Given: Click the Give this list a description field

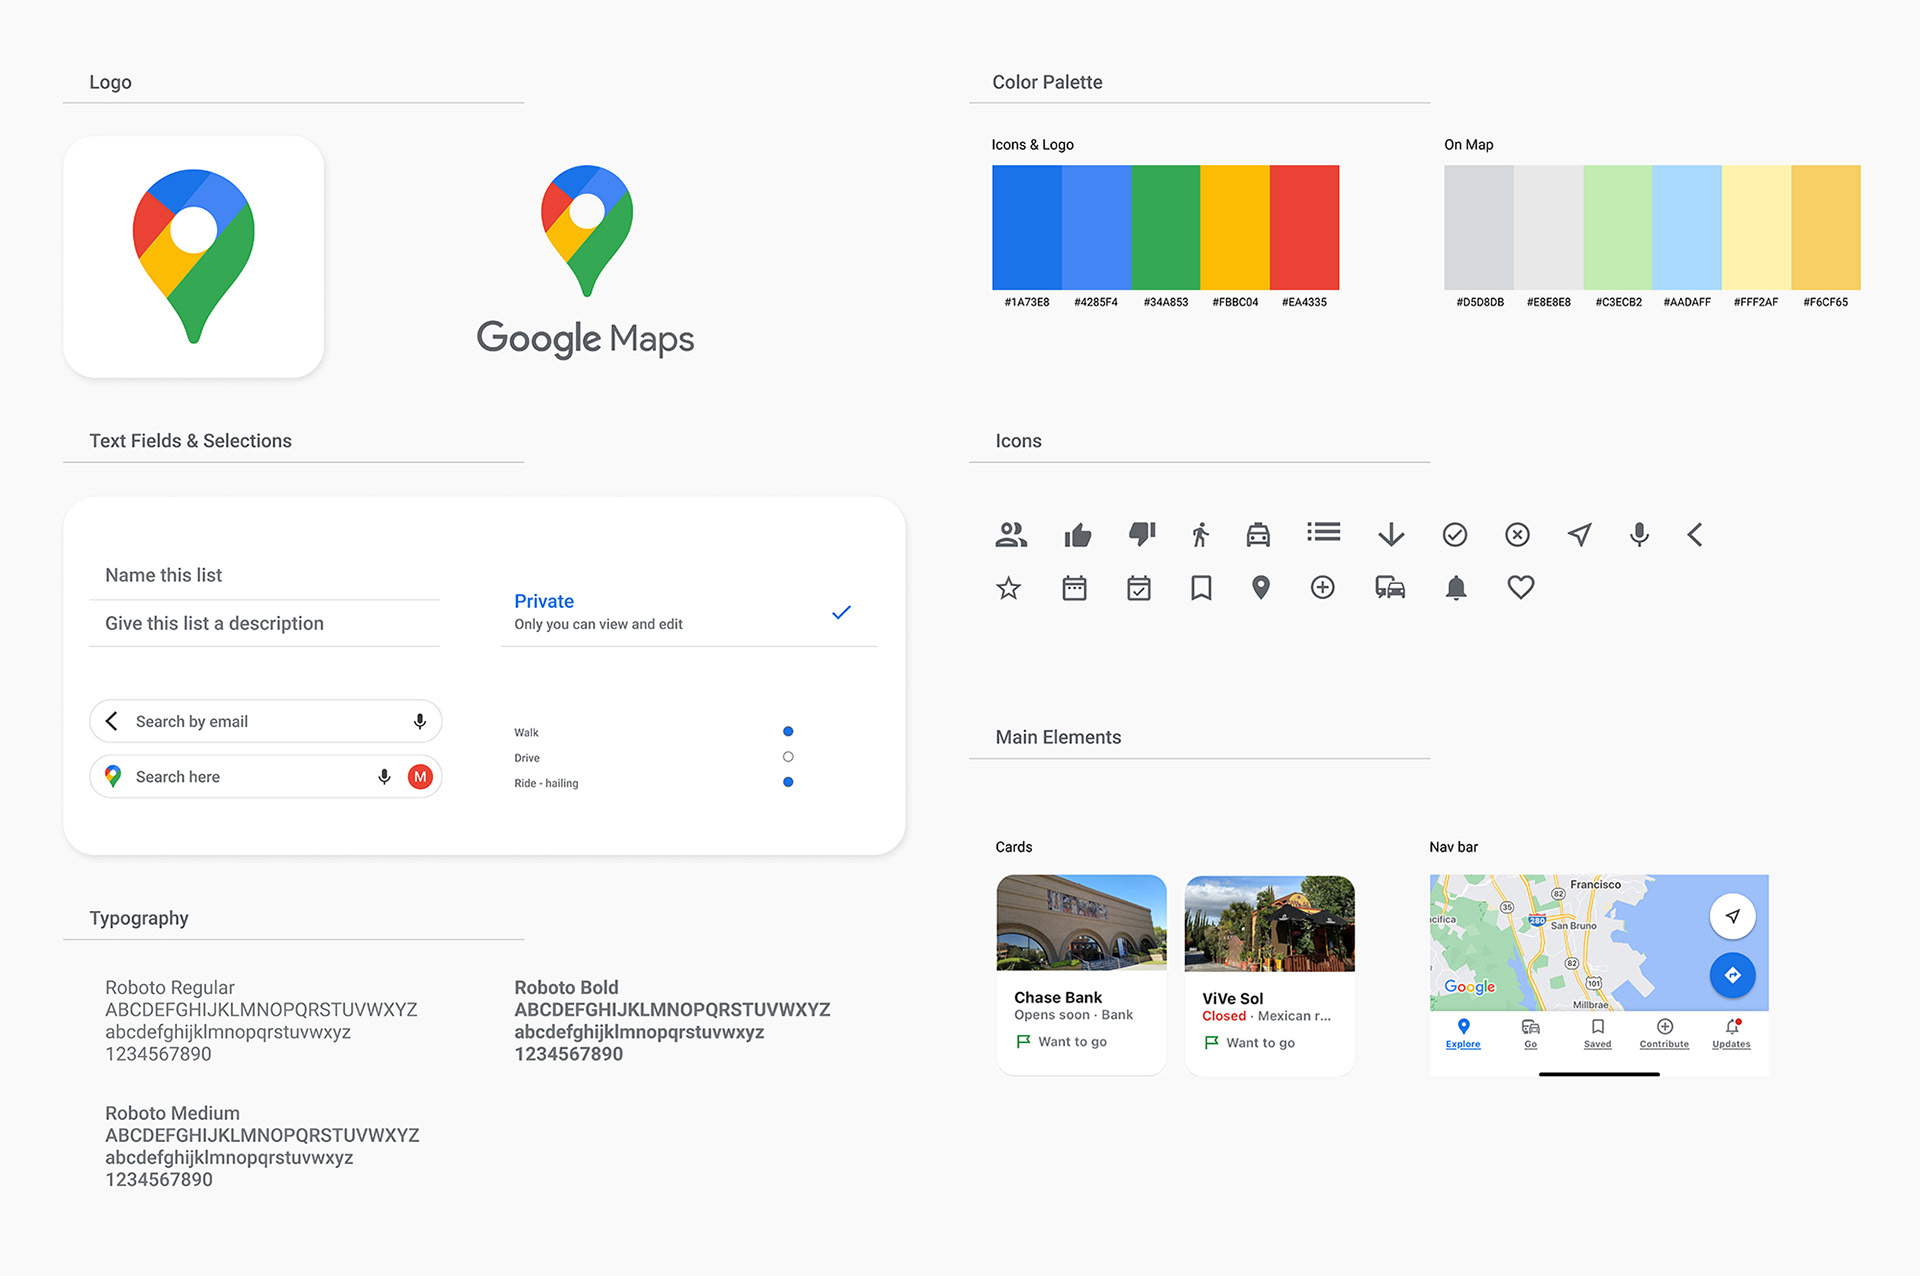Looking at the screenshot, I should (x=264, y=623).
